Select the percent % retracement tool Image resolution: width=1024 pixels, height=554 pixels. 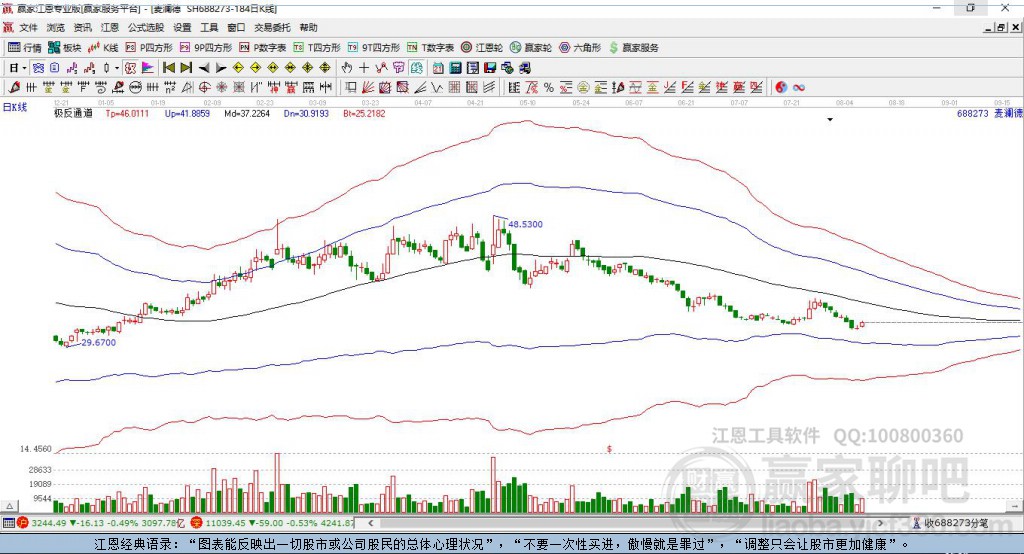[x=549, y=88]
